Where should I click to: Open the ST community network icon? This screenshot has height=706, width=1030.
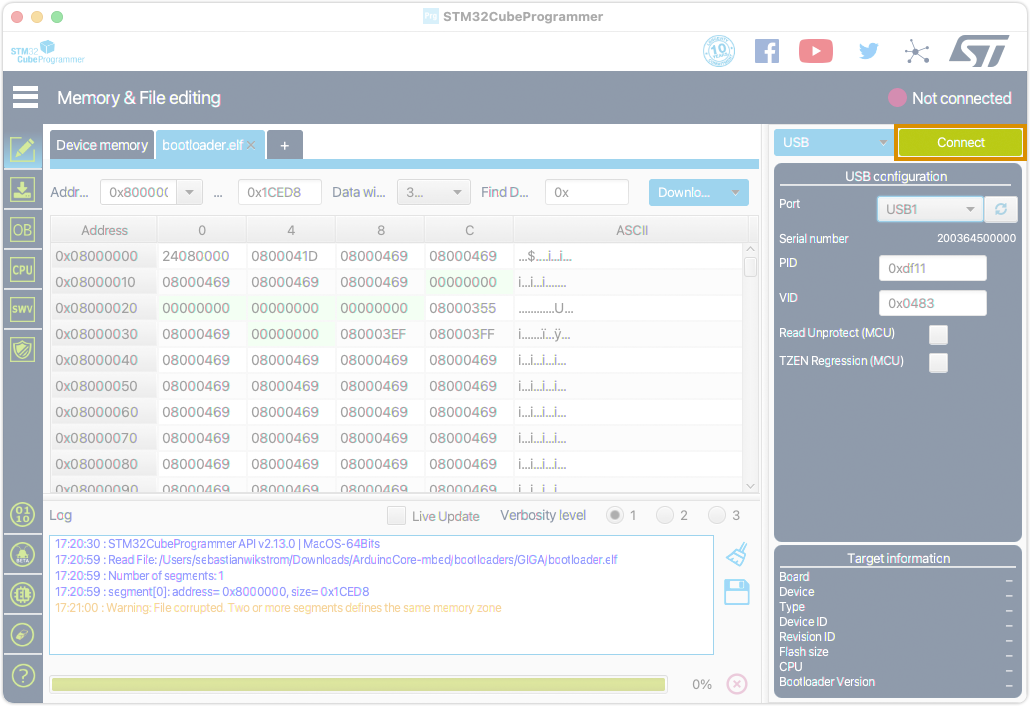(x=916, y=51)
